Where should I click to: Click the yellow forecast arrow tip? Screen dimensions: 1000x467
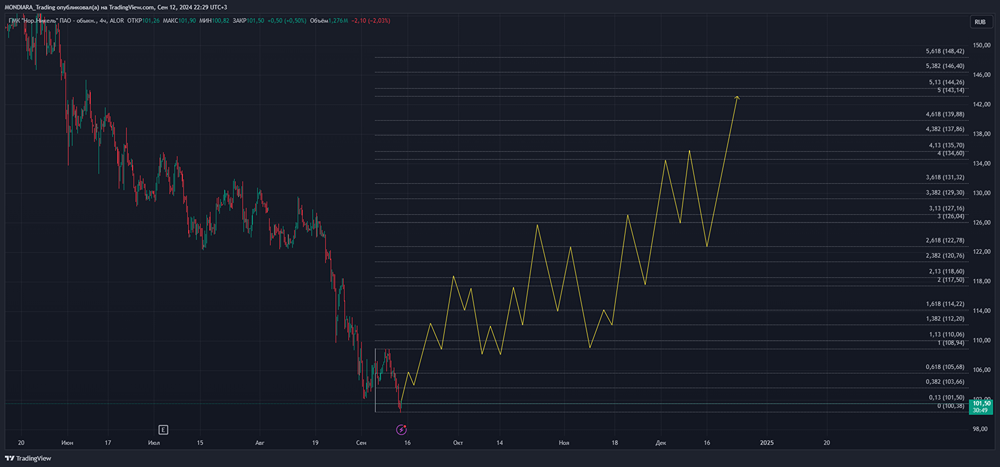pyautogui.click(x=737, y=97)
